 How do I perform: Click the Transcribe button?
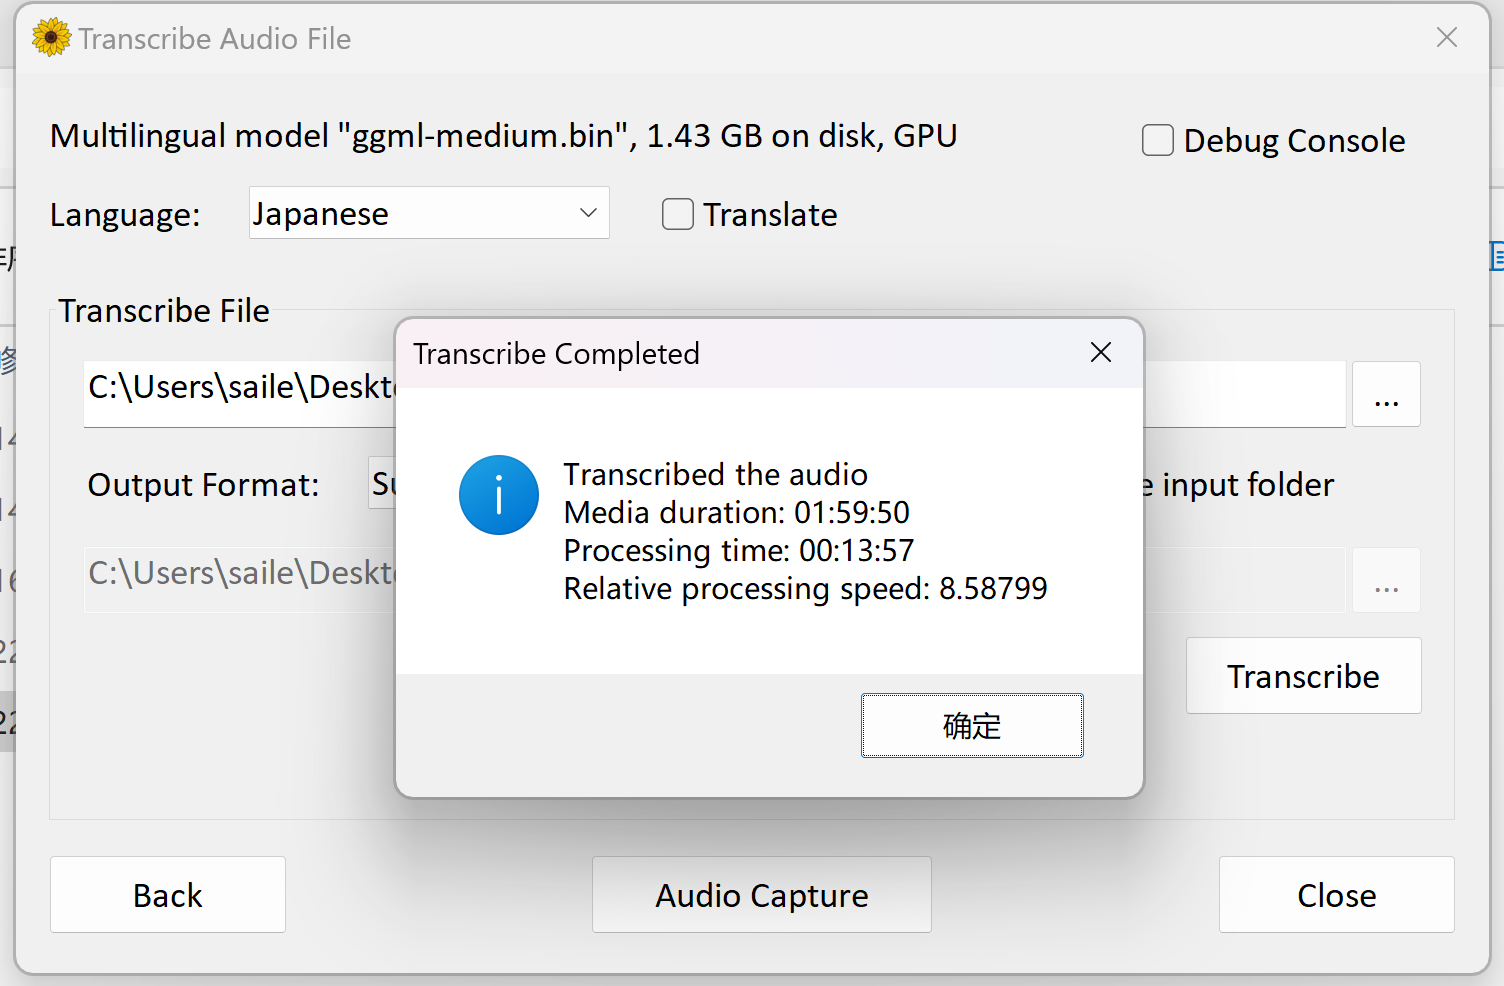pos(1303,676)
